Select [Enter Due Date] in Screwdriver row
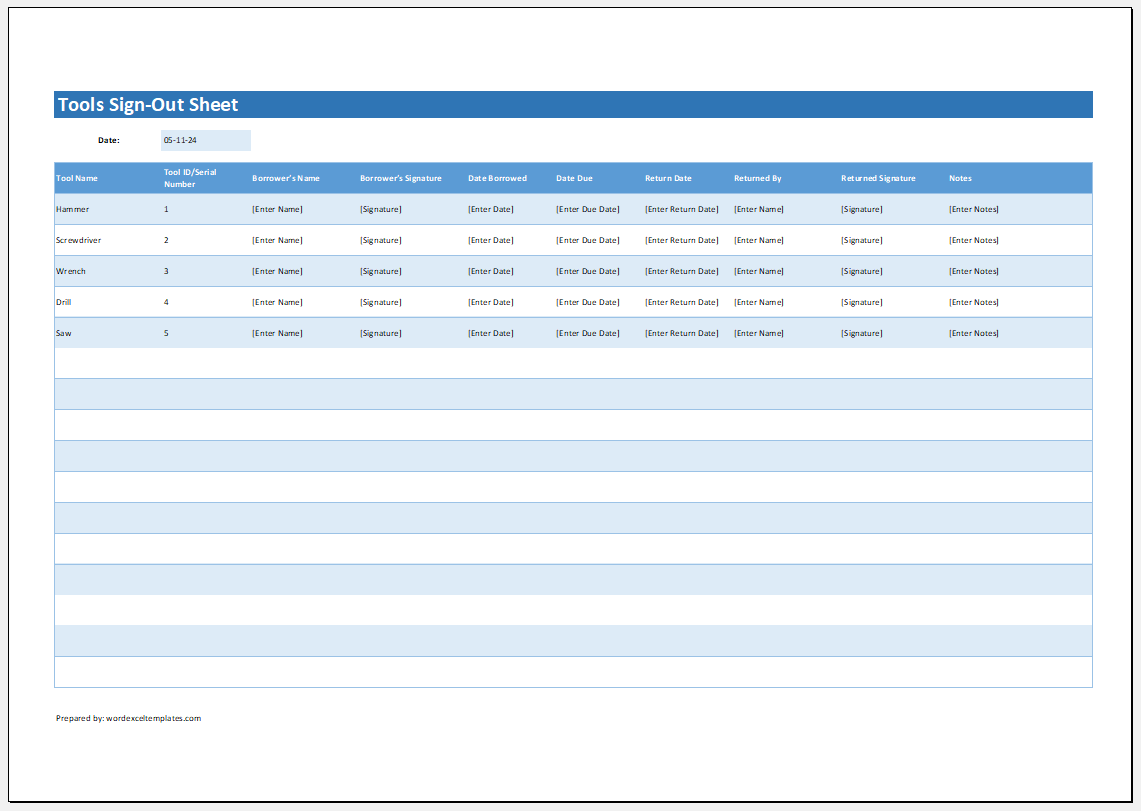This screenshot has height=811, width=1141. pos(588,240)
